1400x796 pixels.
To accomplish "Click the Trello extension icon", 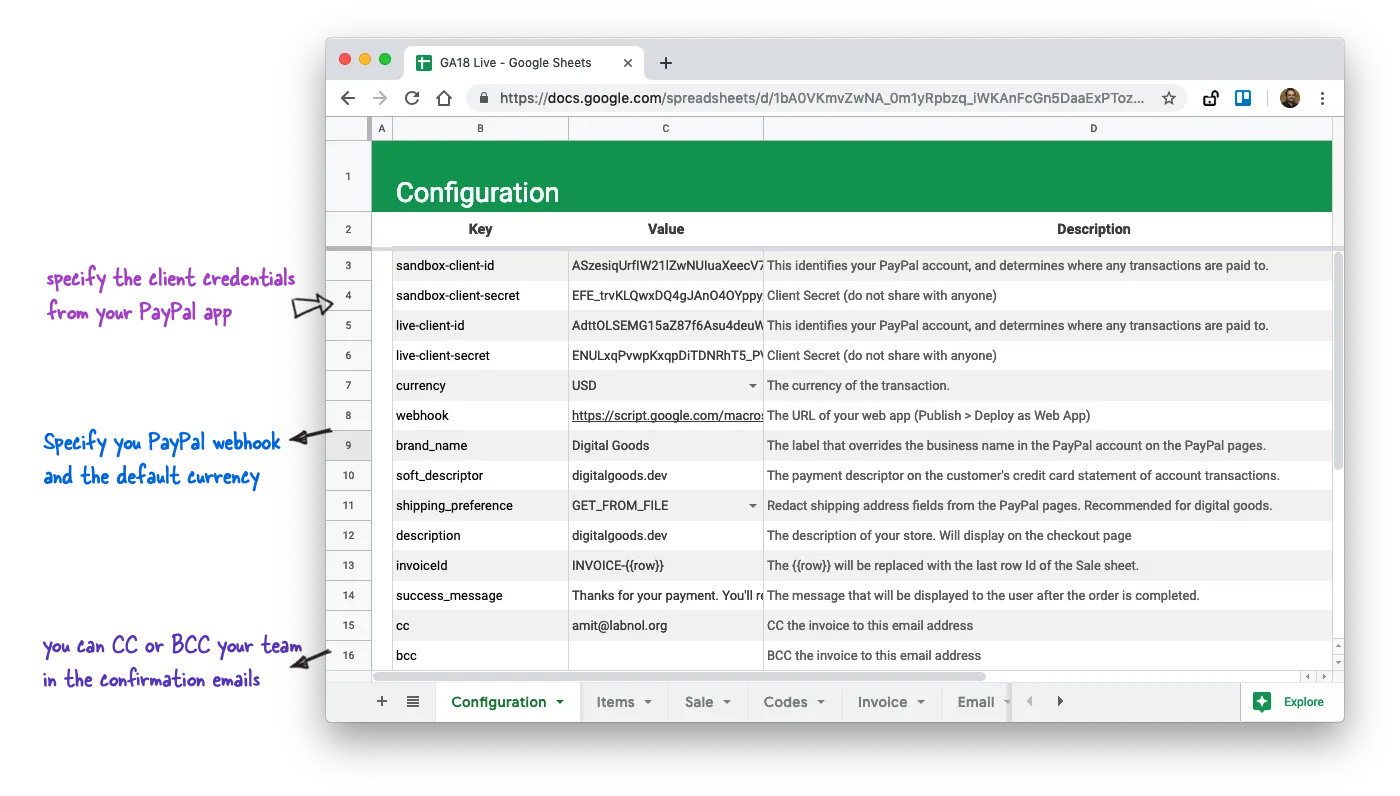I will pyautogui.click(x=1242, y=98).
